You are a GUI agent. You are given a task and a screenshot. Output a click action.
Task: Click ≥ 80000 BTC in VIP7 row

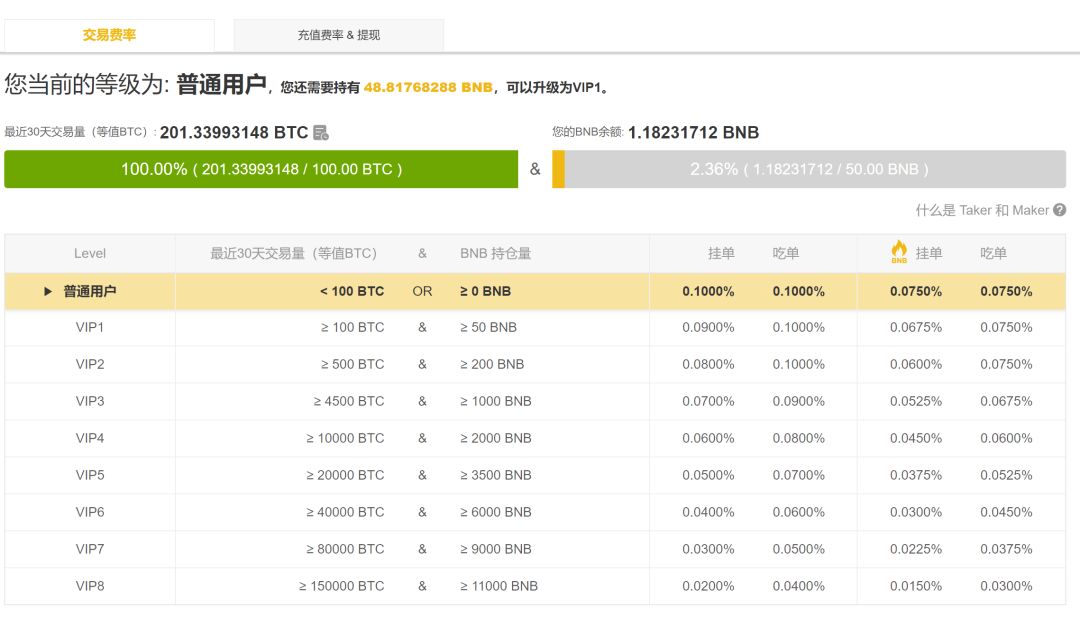pos(345,550)
